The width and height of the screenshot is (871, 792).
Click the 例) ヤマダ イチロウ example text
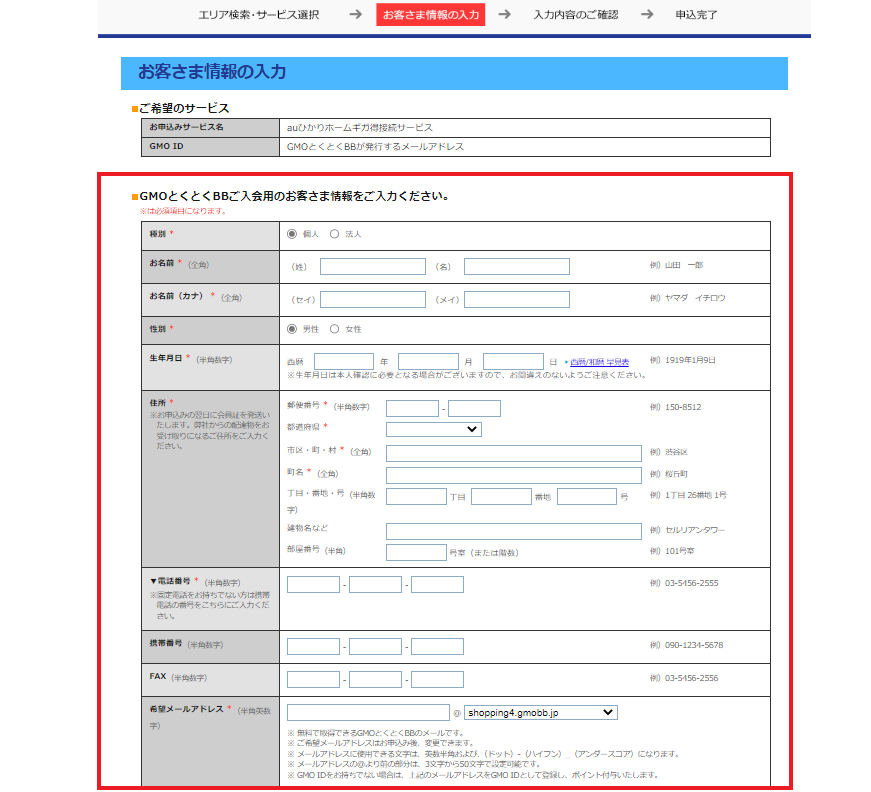688,298
